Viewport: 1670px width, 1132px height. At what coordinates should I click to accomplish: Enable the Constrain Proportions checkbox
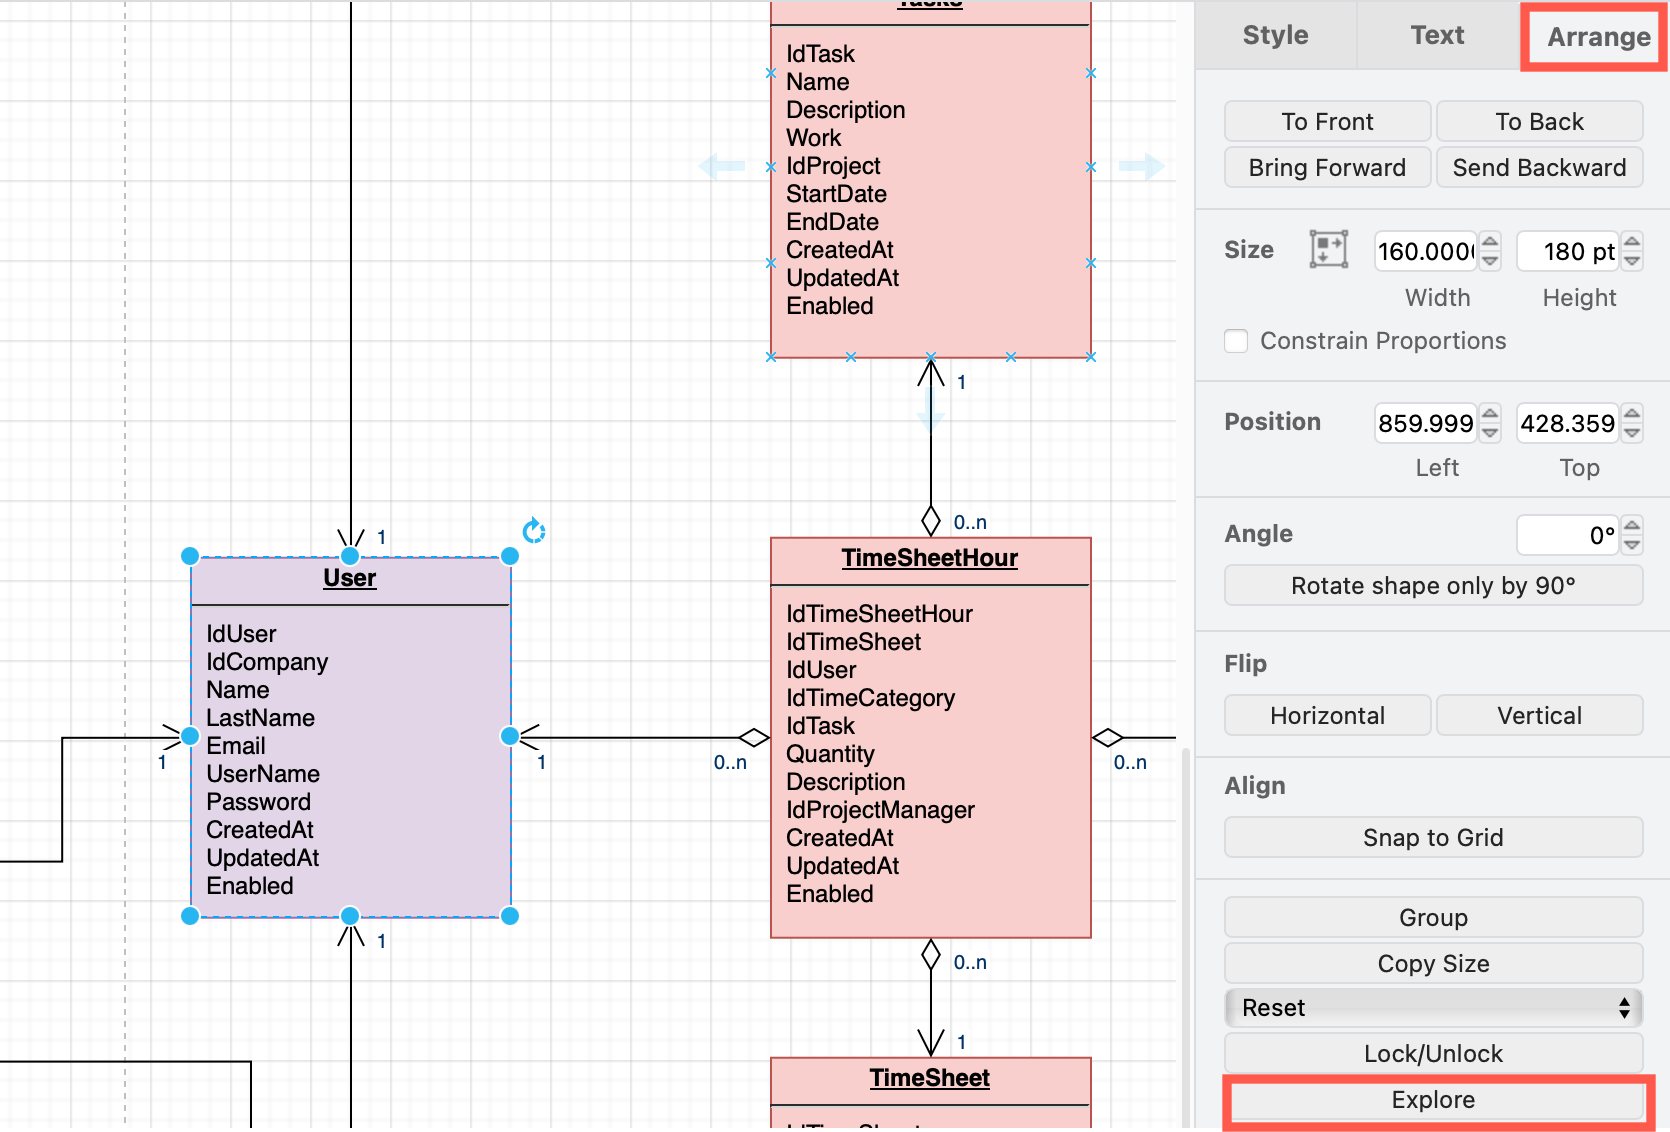(x=1236, y=341)
